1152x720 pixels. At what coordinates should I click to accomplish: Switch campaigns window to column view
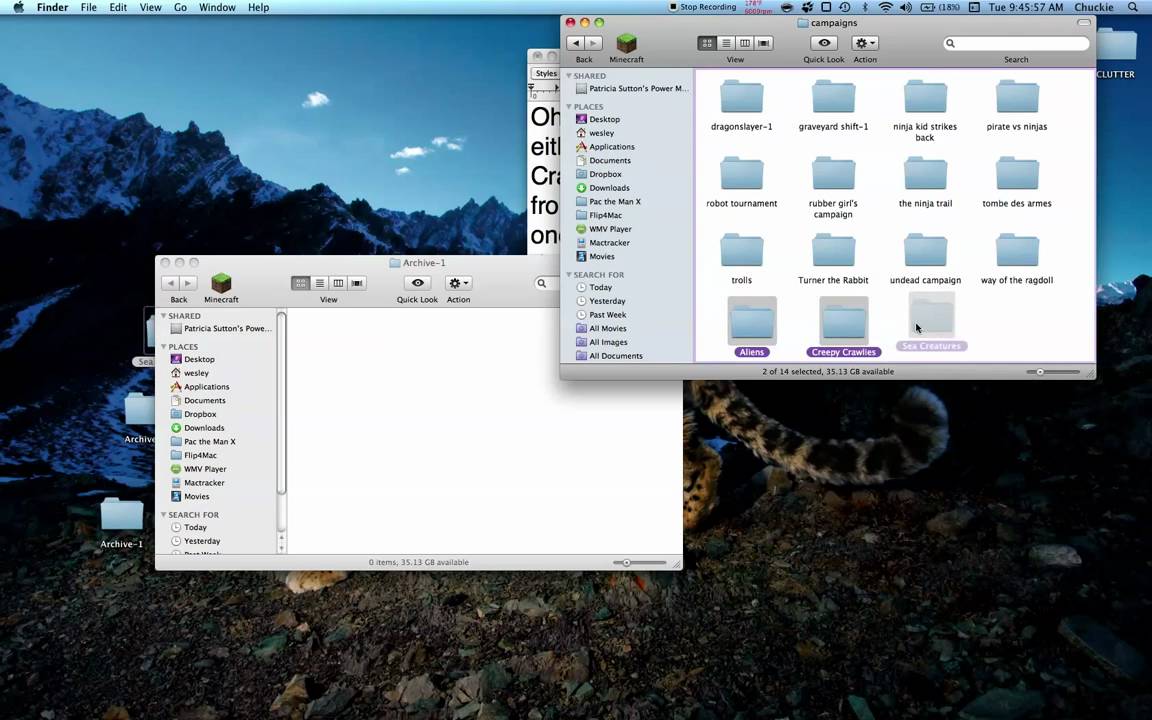(744, 43)
